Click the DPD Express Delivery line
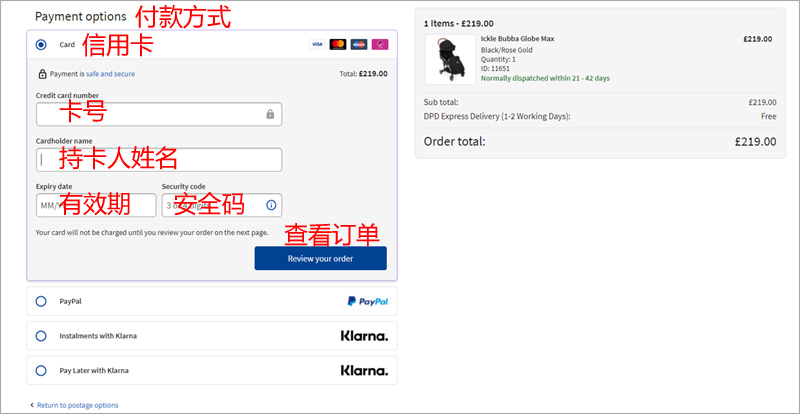The width and height of the screenshot is (800, 414). pos(497,116)
